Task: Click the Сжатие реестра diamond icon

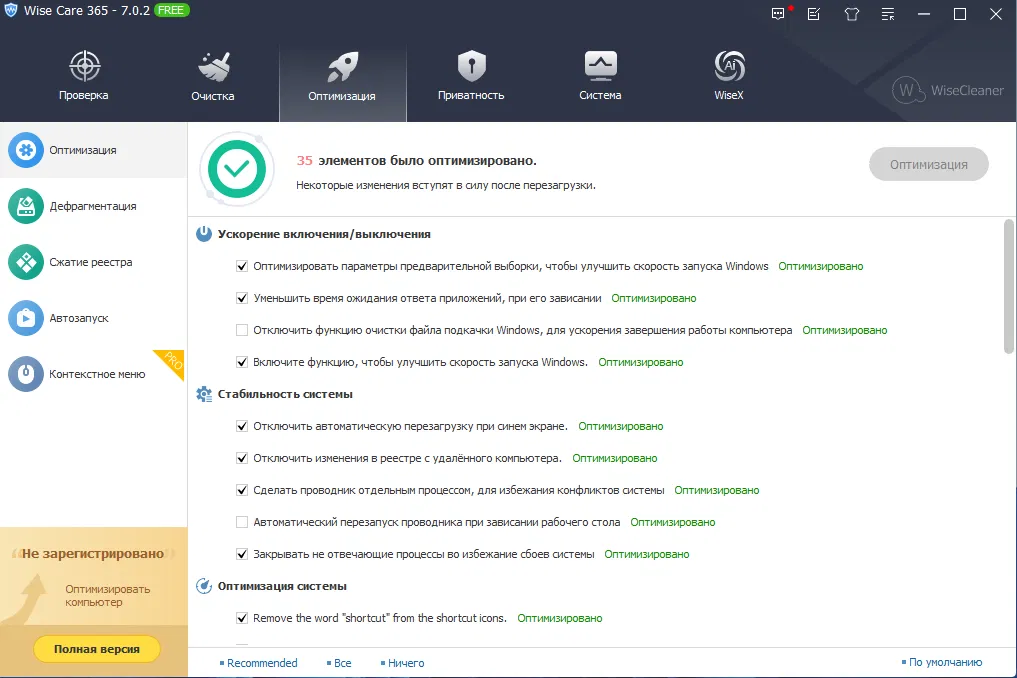Action: (26, 262)
